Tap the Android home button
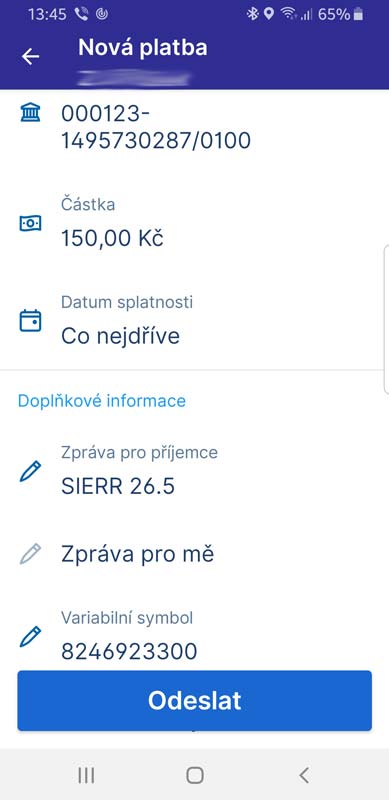Viewport: 389px width, 800px height. [194, 776]
